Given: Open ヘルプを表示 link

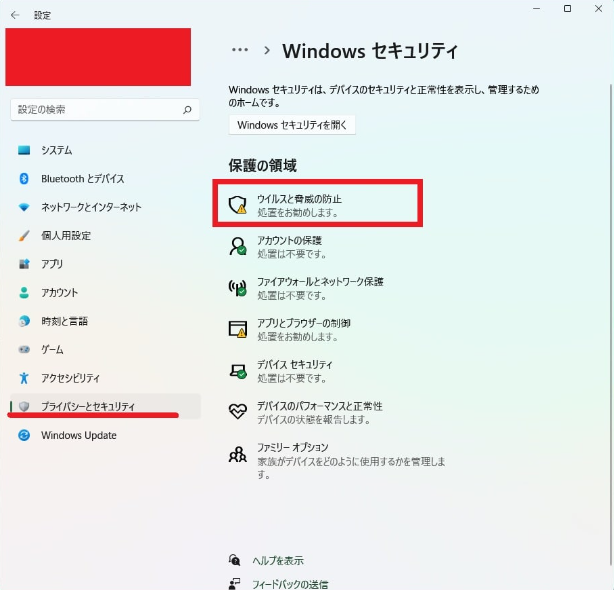Looking at the screenshot, I should click(278, 561).
